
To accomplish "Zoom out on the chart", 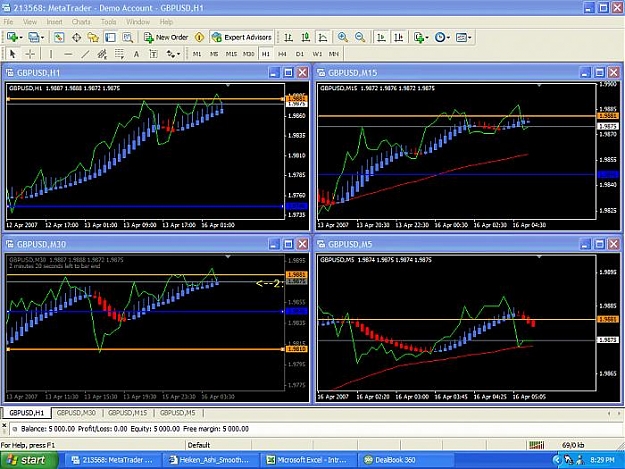I will (360, 37).
